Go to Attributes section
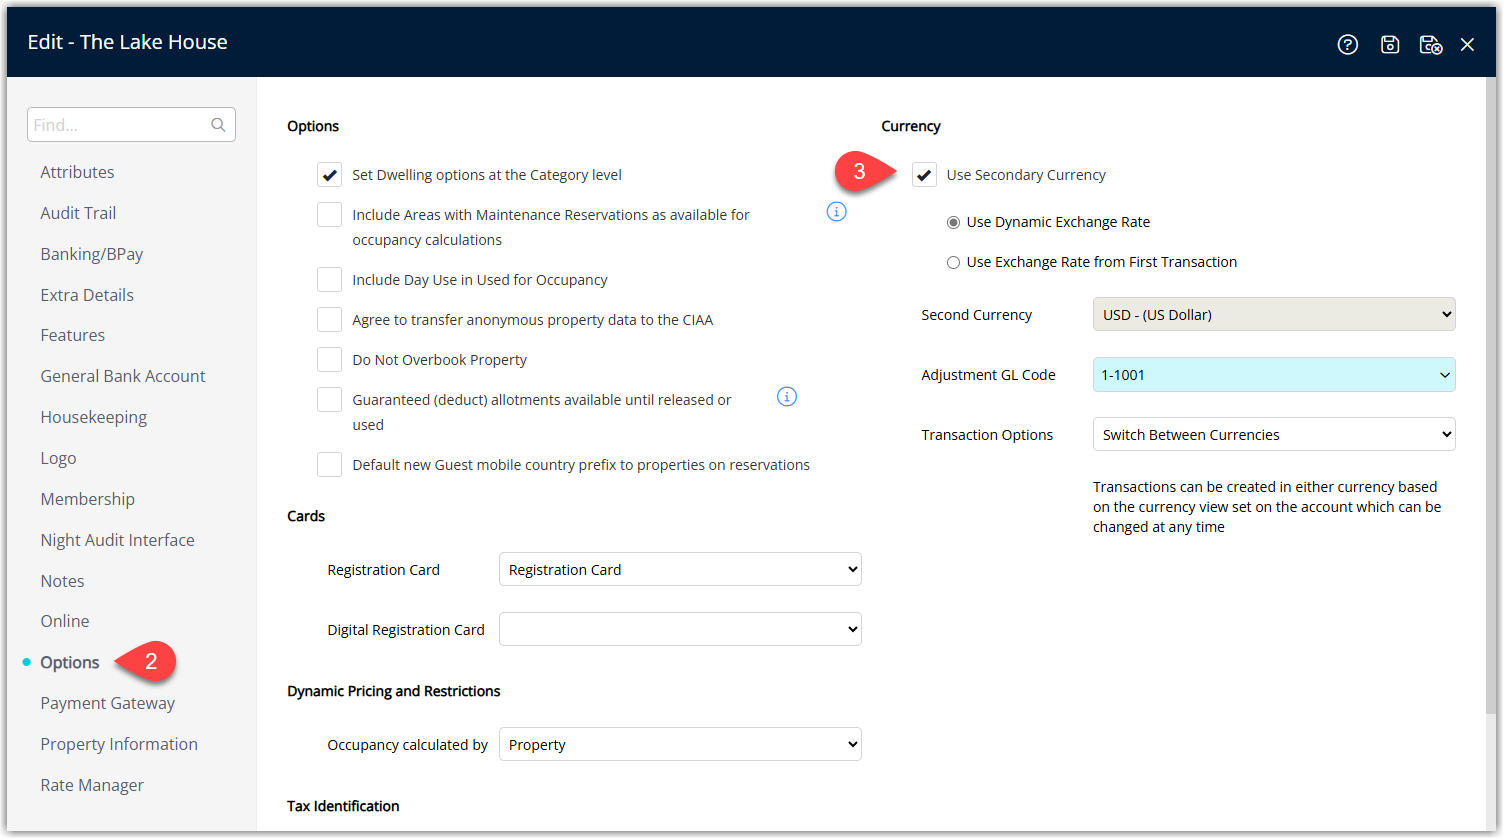1504x839 pixels. point(77,172)
